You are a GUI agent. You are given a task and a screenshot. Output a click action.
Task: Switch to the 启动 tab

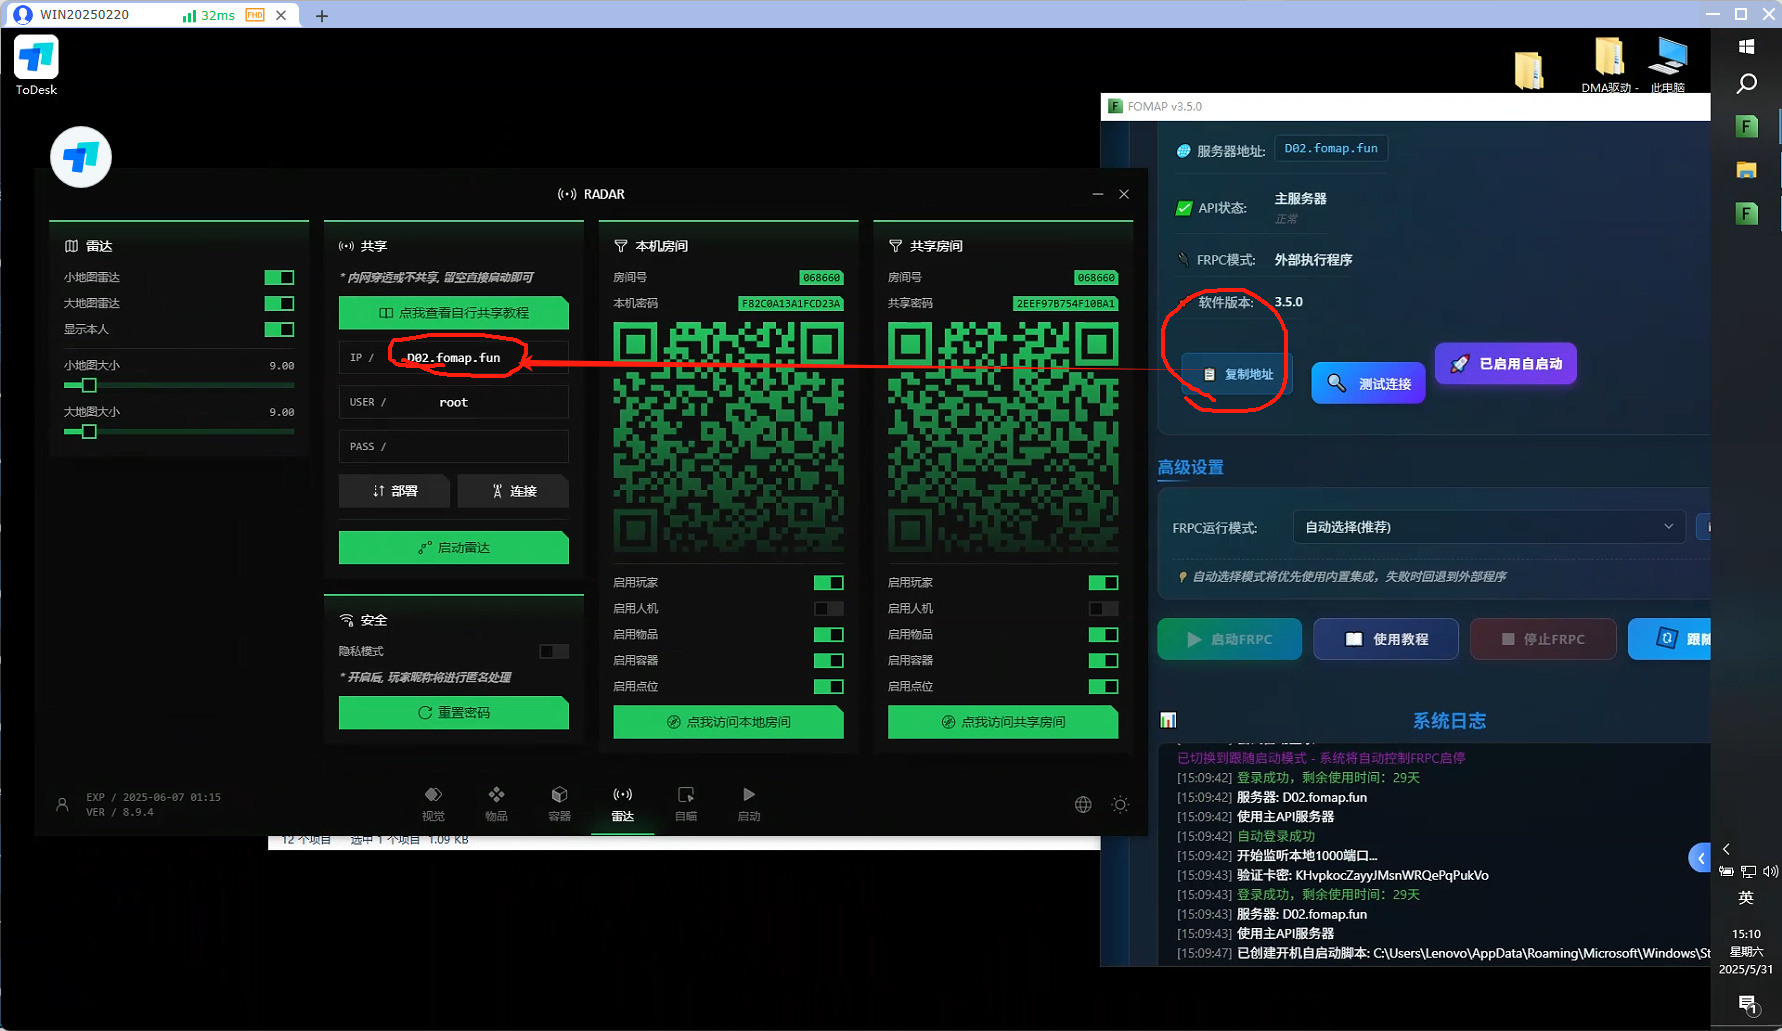749,802
